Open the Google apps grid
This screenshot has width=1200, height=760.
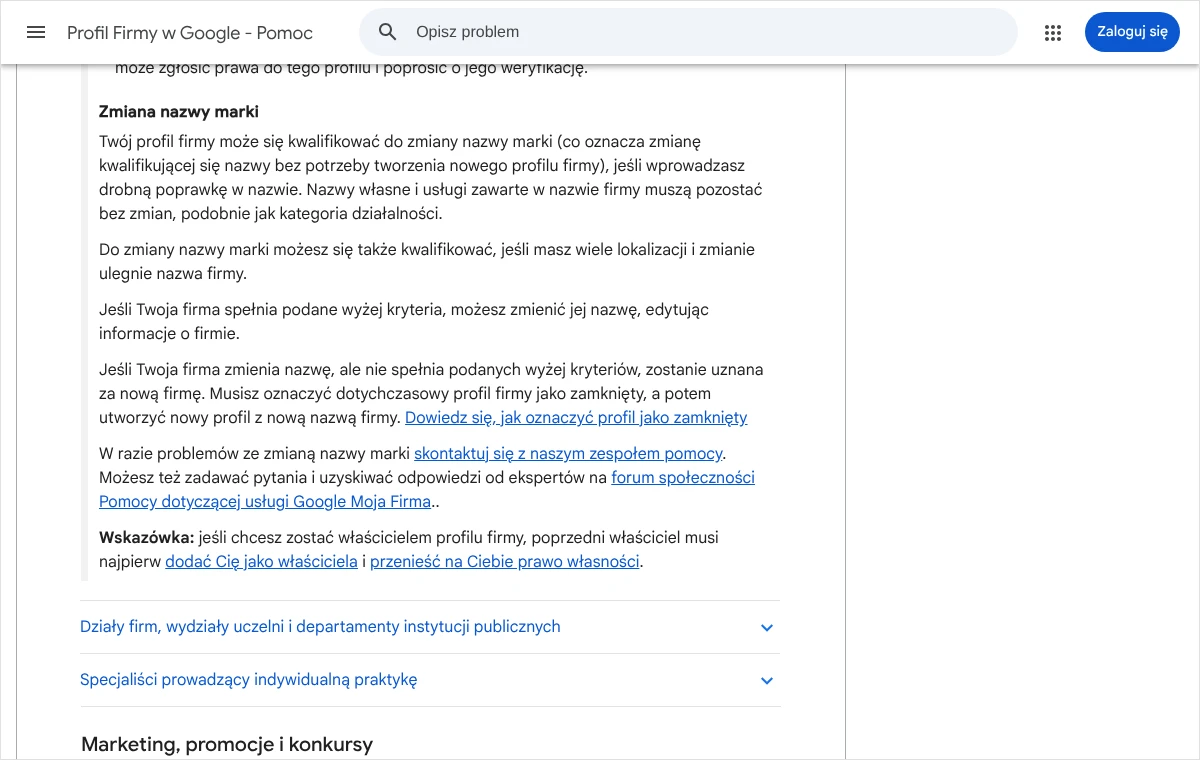tap(1053, 32)
